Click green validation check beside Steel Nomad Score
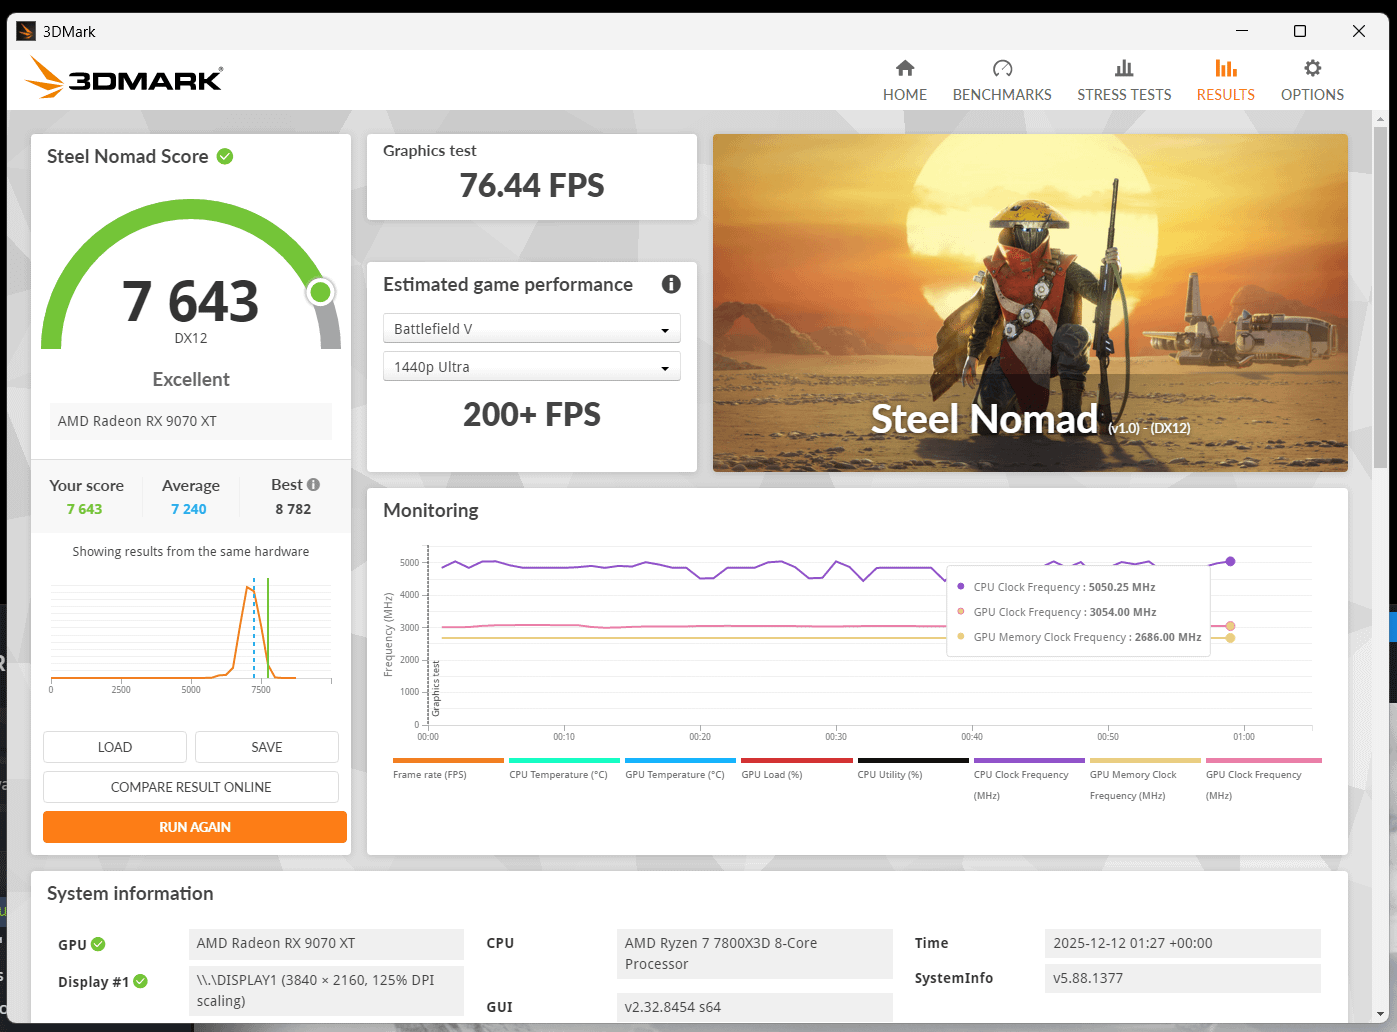 point(225,156)
